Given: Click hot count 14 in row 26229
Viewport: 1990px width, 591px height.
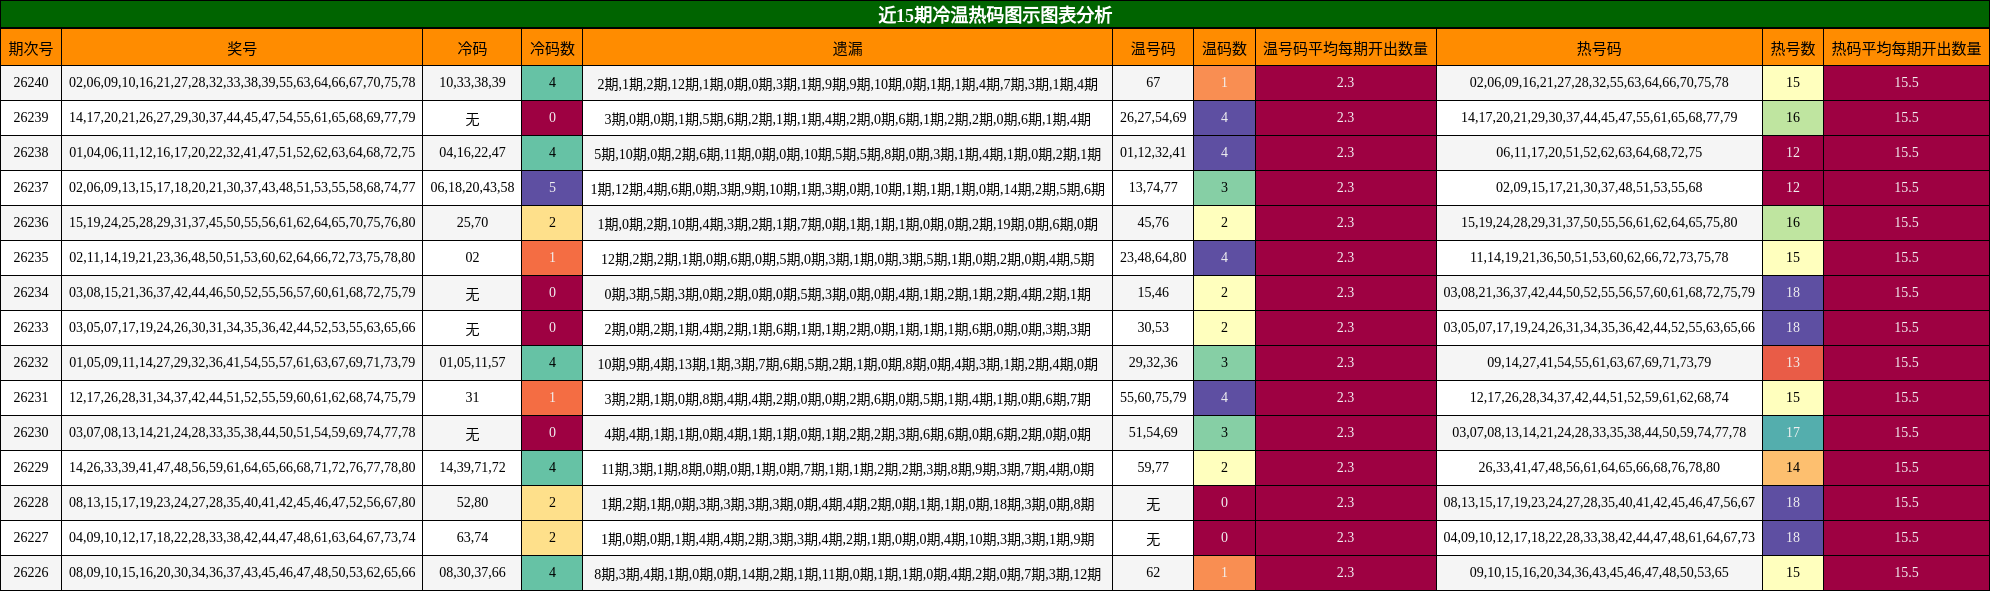Looking at the screenshot, I should (1793, 468).
